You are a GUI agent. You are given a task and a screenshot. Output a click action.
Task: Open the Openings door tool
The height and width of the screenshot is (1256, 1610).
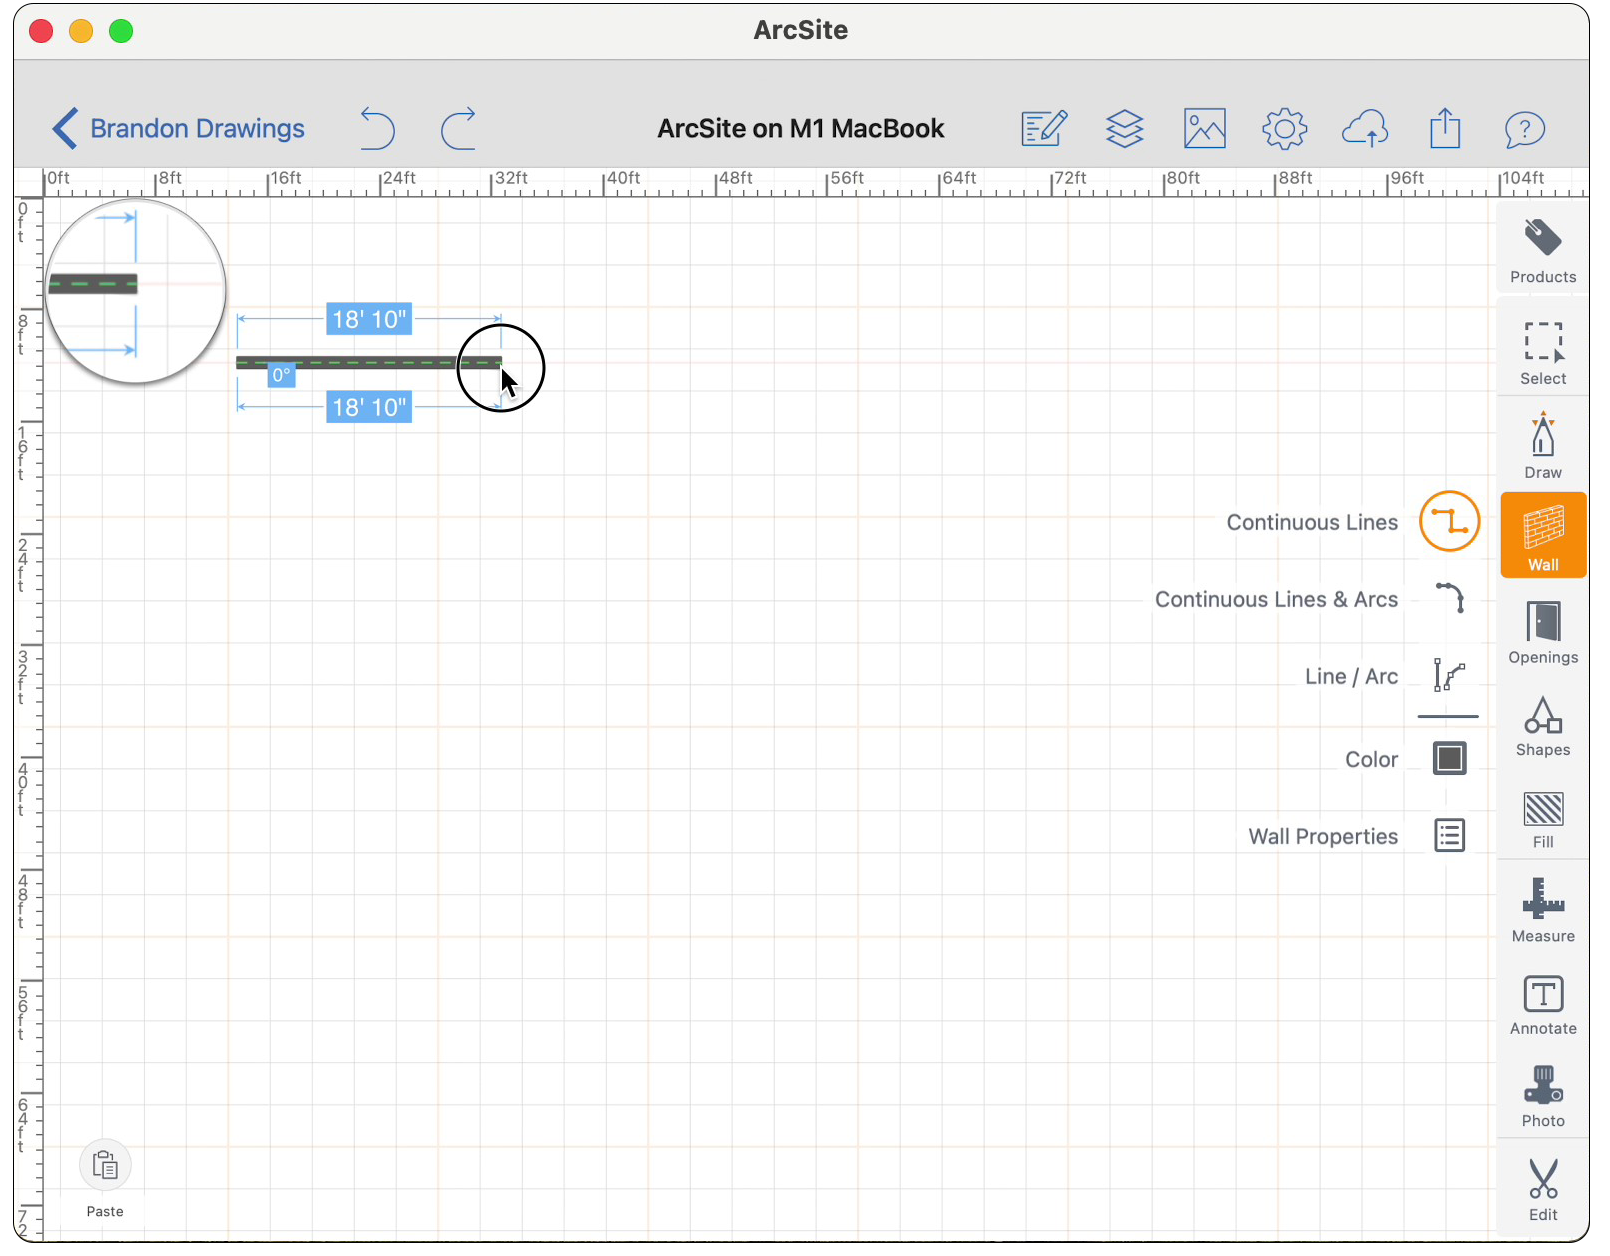coord(1543,632)
